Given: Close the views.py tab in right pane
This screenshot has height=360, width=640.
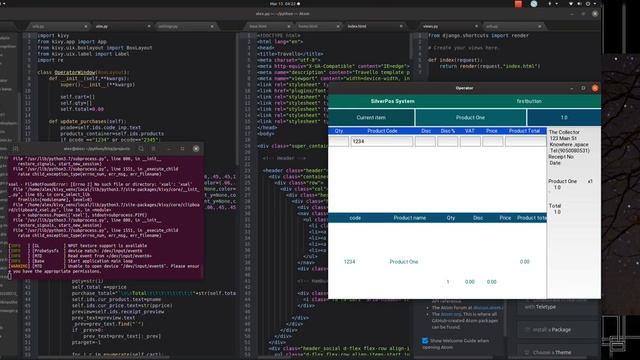Looking at the screenshot, I should [476, 26].
